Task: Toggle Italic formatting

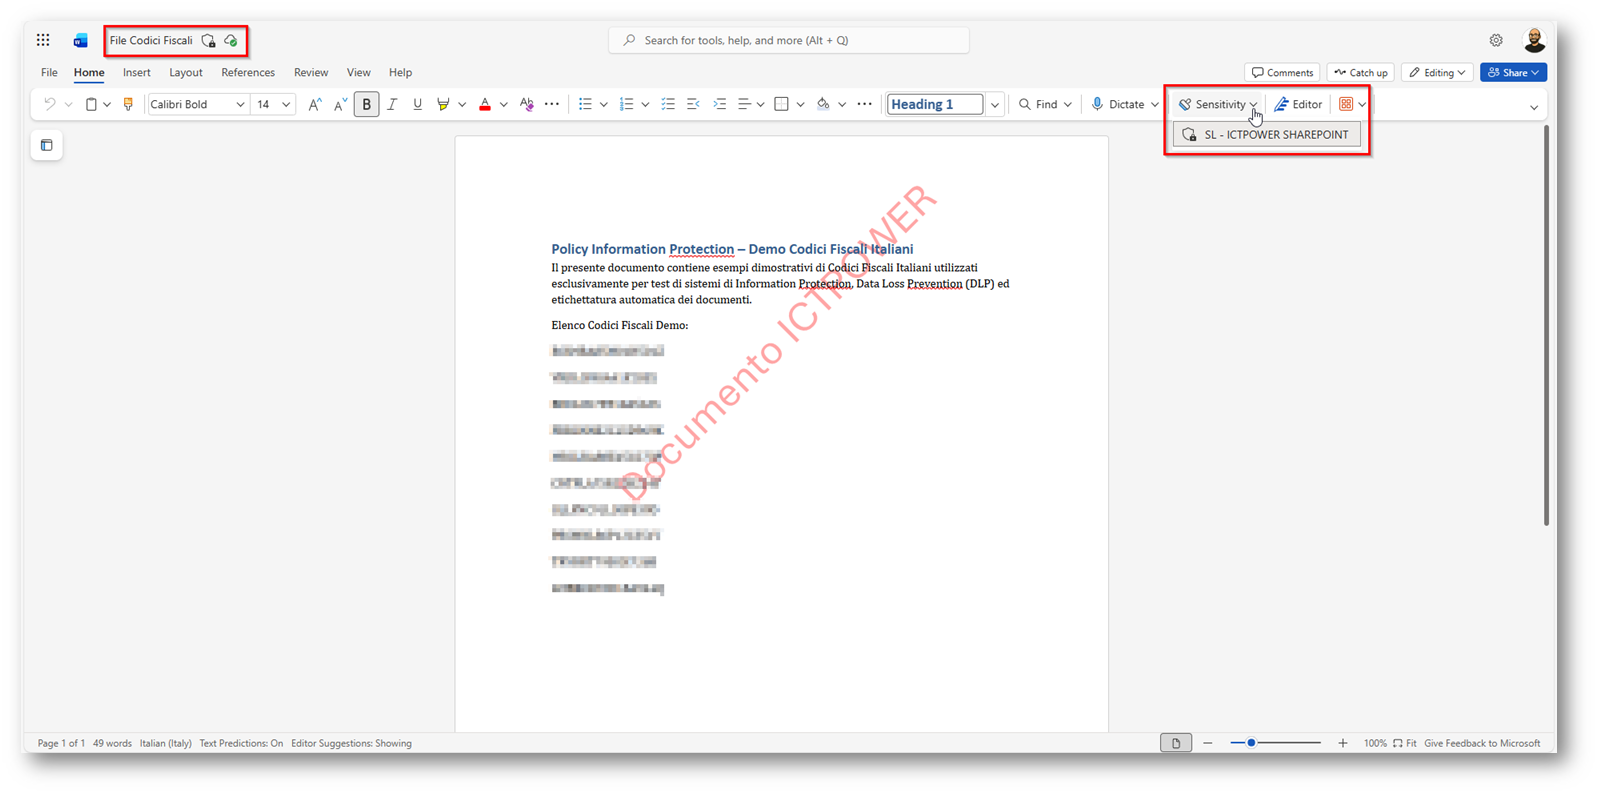Action: (392, 104)
